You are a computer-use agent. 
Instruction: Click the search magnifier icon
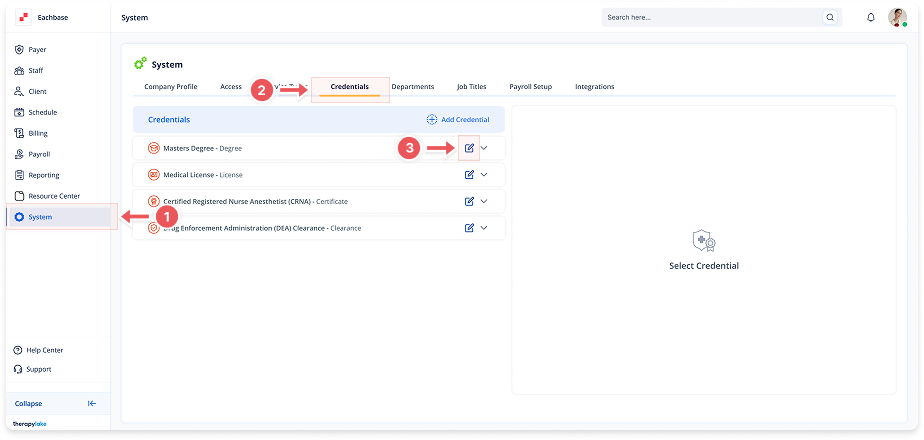[x=829, y=17]
